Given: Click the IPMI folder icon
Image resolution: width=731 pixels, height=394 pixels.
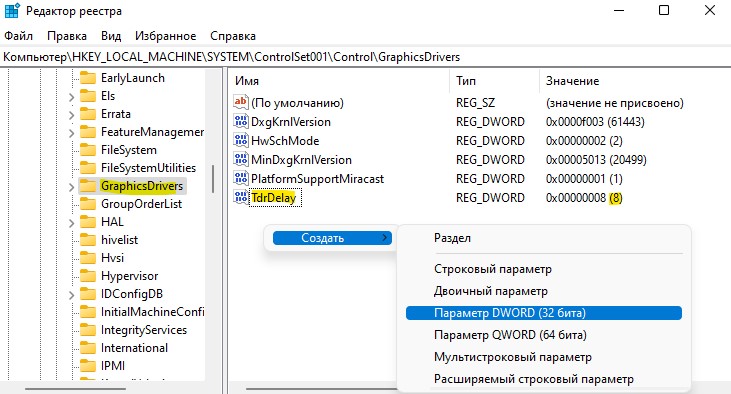Looking at the screenshot, I should [x=88, y=366].
